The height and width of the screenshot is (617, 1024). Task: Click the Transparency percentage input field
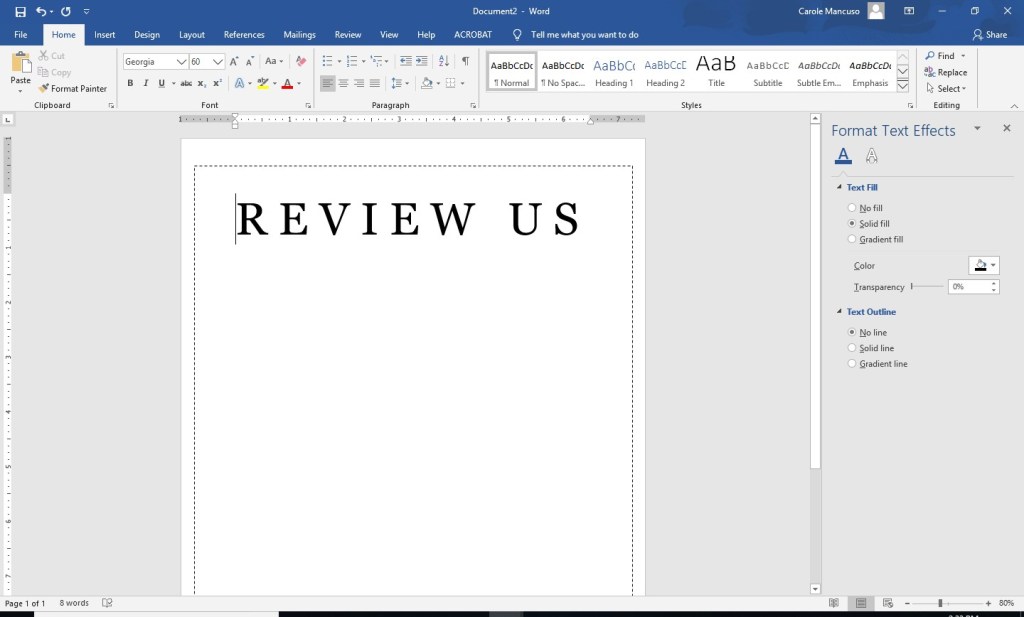pos(968,287)
